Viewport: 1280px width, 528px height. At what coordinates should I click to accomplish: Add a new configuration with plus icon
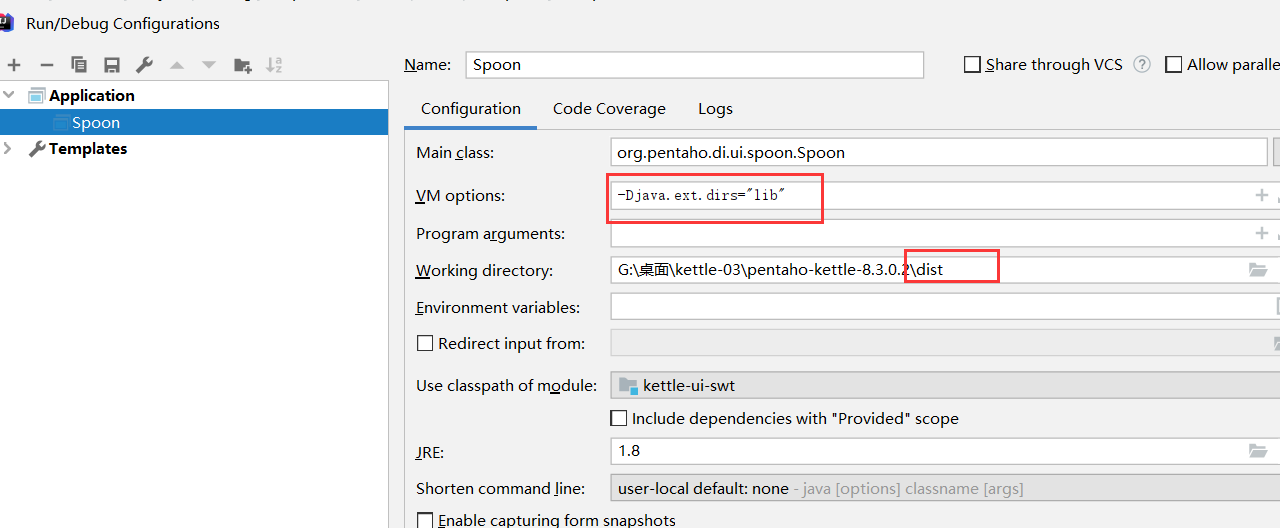[14, 65]
